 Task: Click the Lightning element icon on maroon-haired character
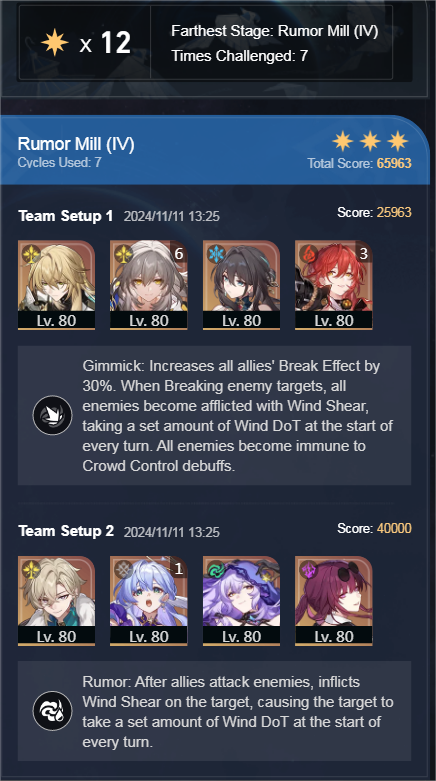[308, 569]
